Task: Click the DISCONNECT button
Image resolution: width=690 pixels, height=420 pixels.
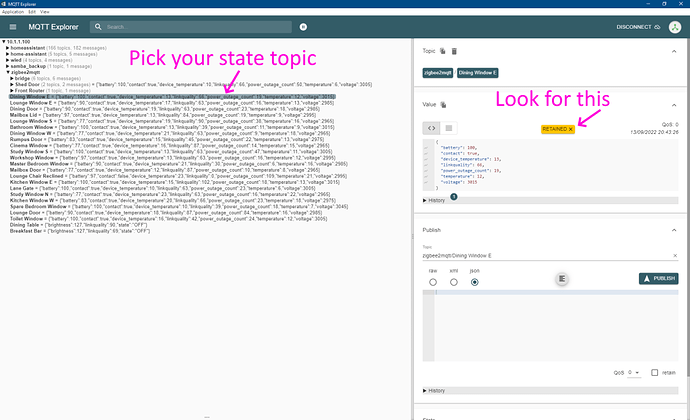Action: tap(638, 27)
